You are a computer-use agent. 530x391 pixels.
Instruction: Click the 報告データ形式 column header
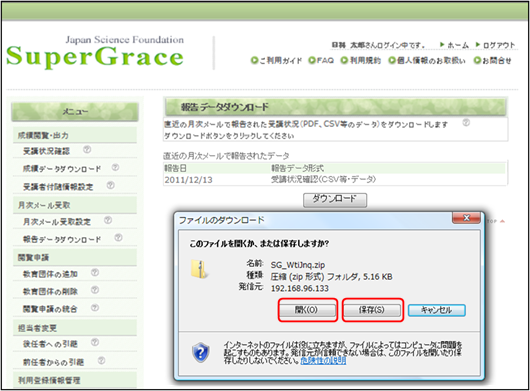point(297,168)
